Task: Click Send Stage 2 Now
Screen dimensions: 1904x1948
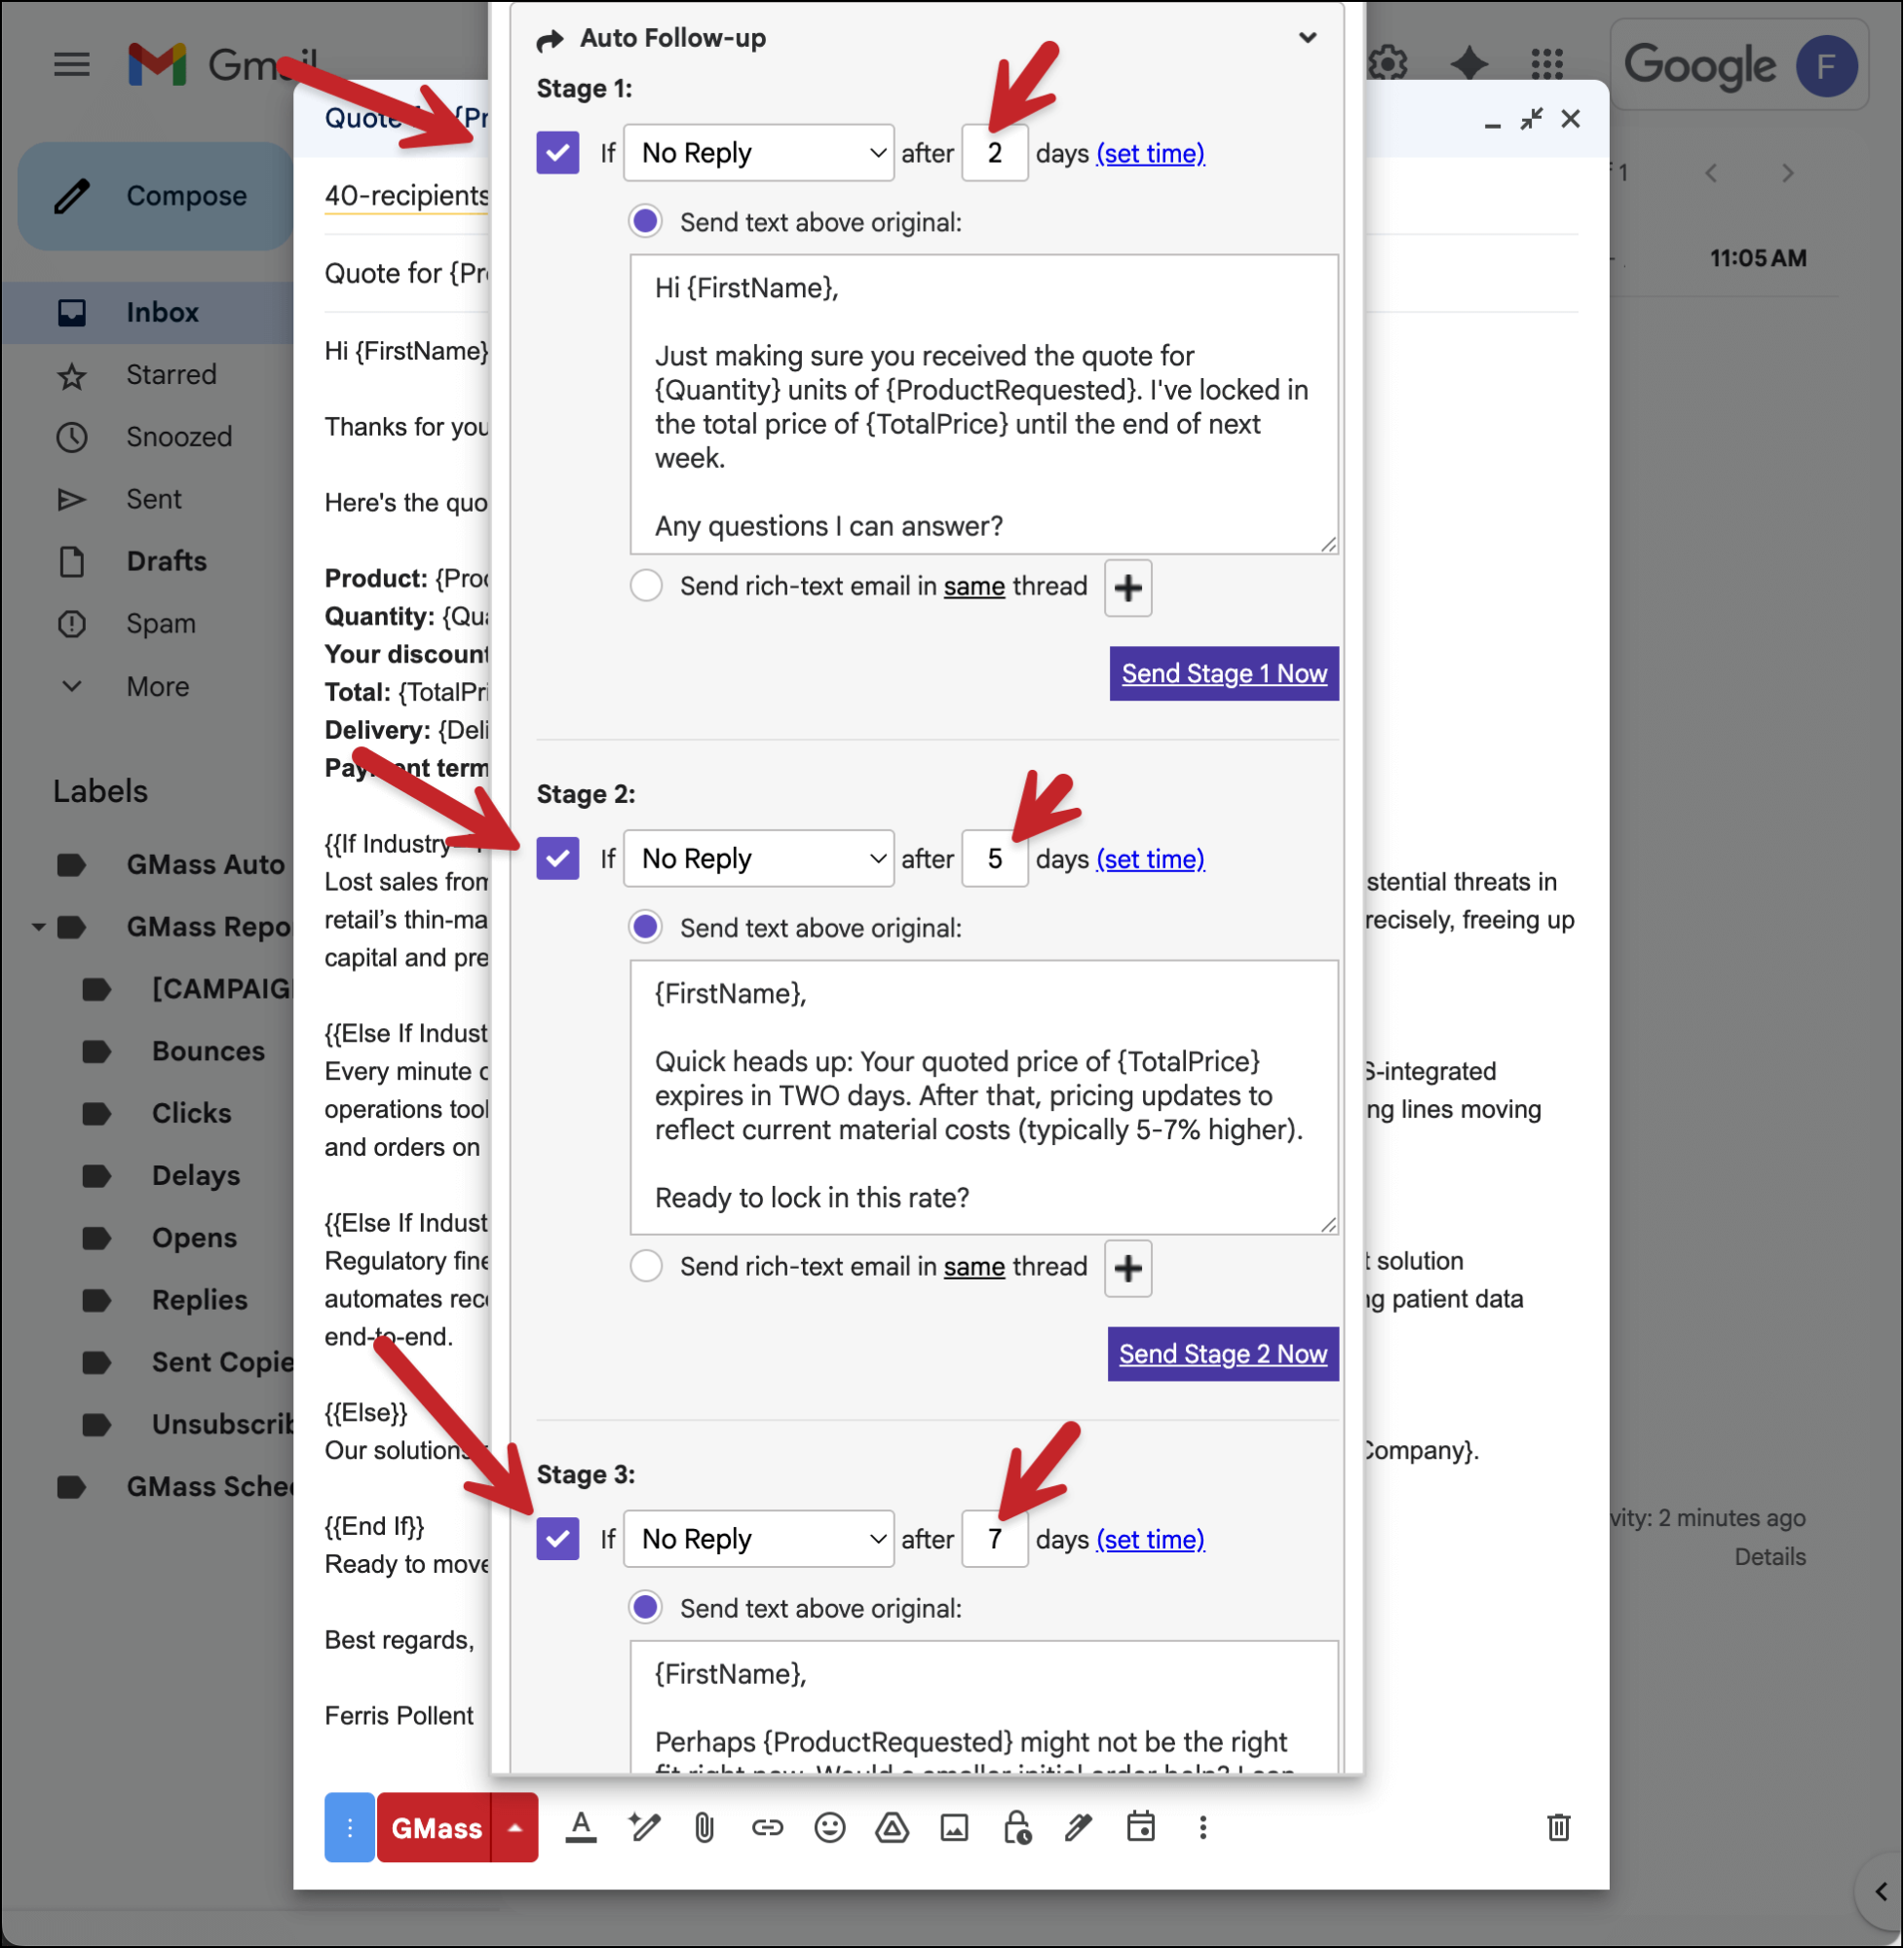Action: click(x=1222, y=1354)
